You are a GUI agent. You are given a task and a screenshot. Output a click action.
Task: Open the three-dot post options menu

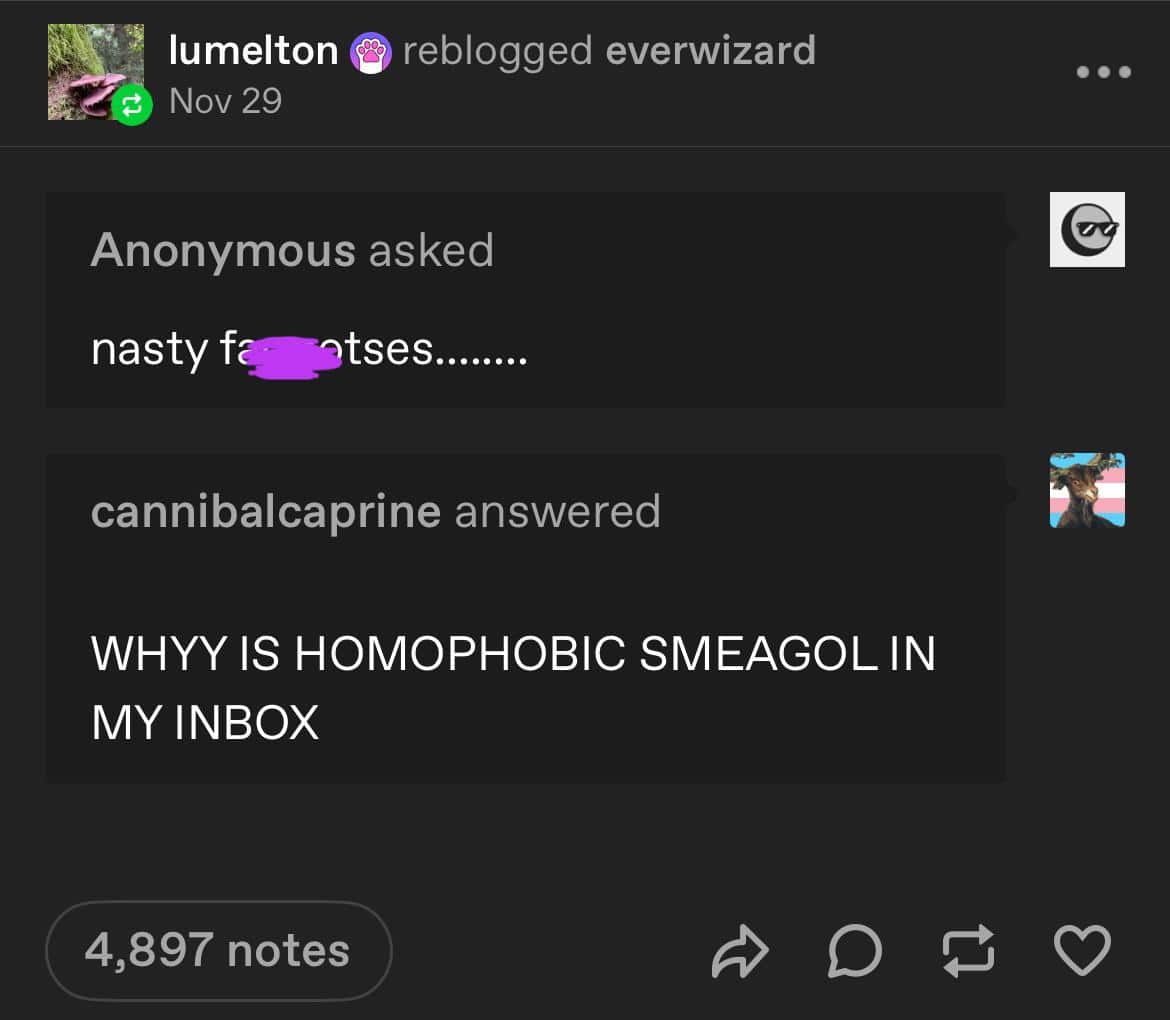1104,72
